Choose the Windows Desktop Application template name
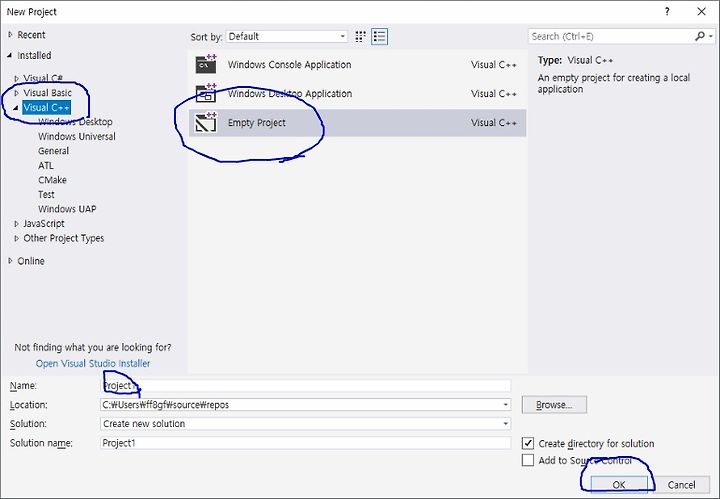720x499 pixels. pos(290,94)
